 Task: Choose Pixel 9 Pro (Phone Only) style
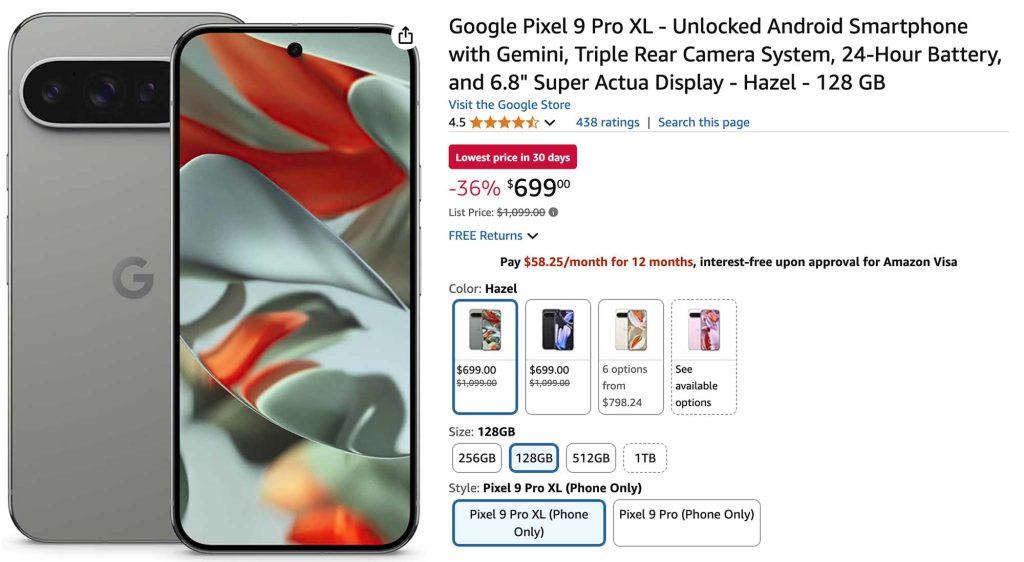tap(687, 522)
